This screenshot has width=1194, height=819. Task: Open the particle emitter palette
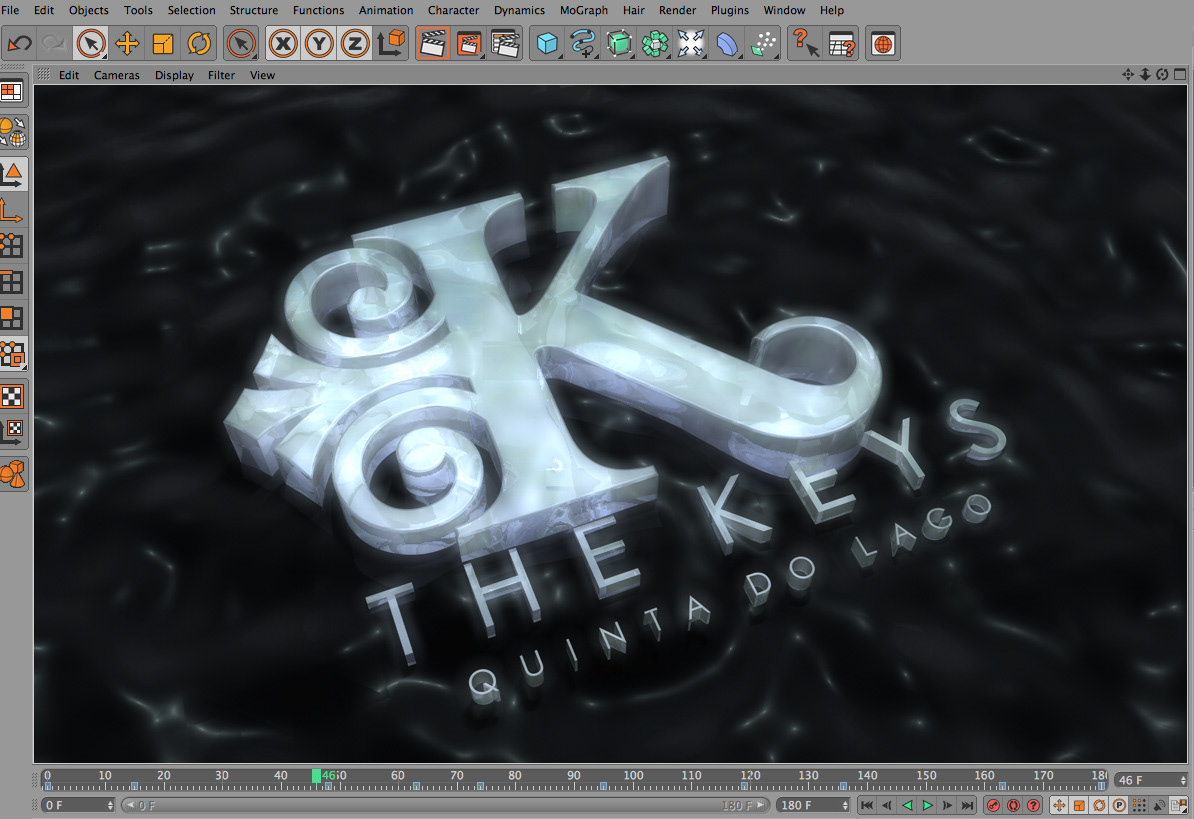[x=764, y=43]
